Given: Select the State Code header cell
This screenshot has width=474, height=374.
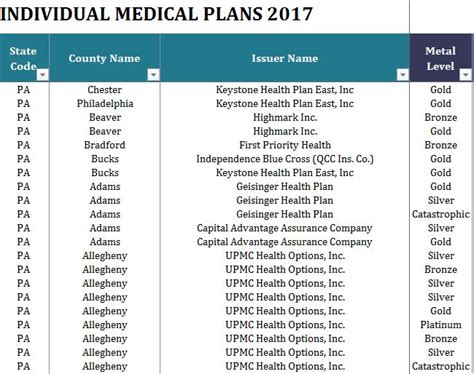Looking at the screenshot, I should (24, 58).
